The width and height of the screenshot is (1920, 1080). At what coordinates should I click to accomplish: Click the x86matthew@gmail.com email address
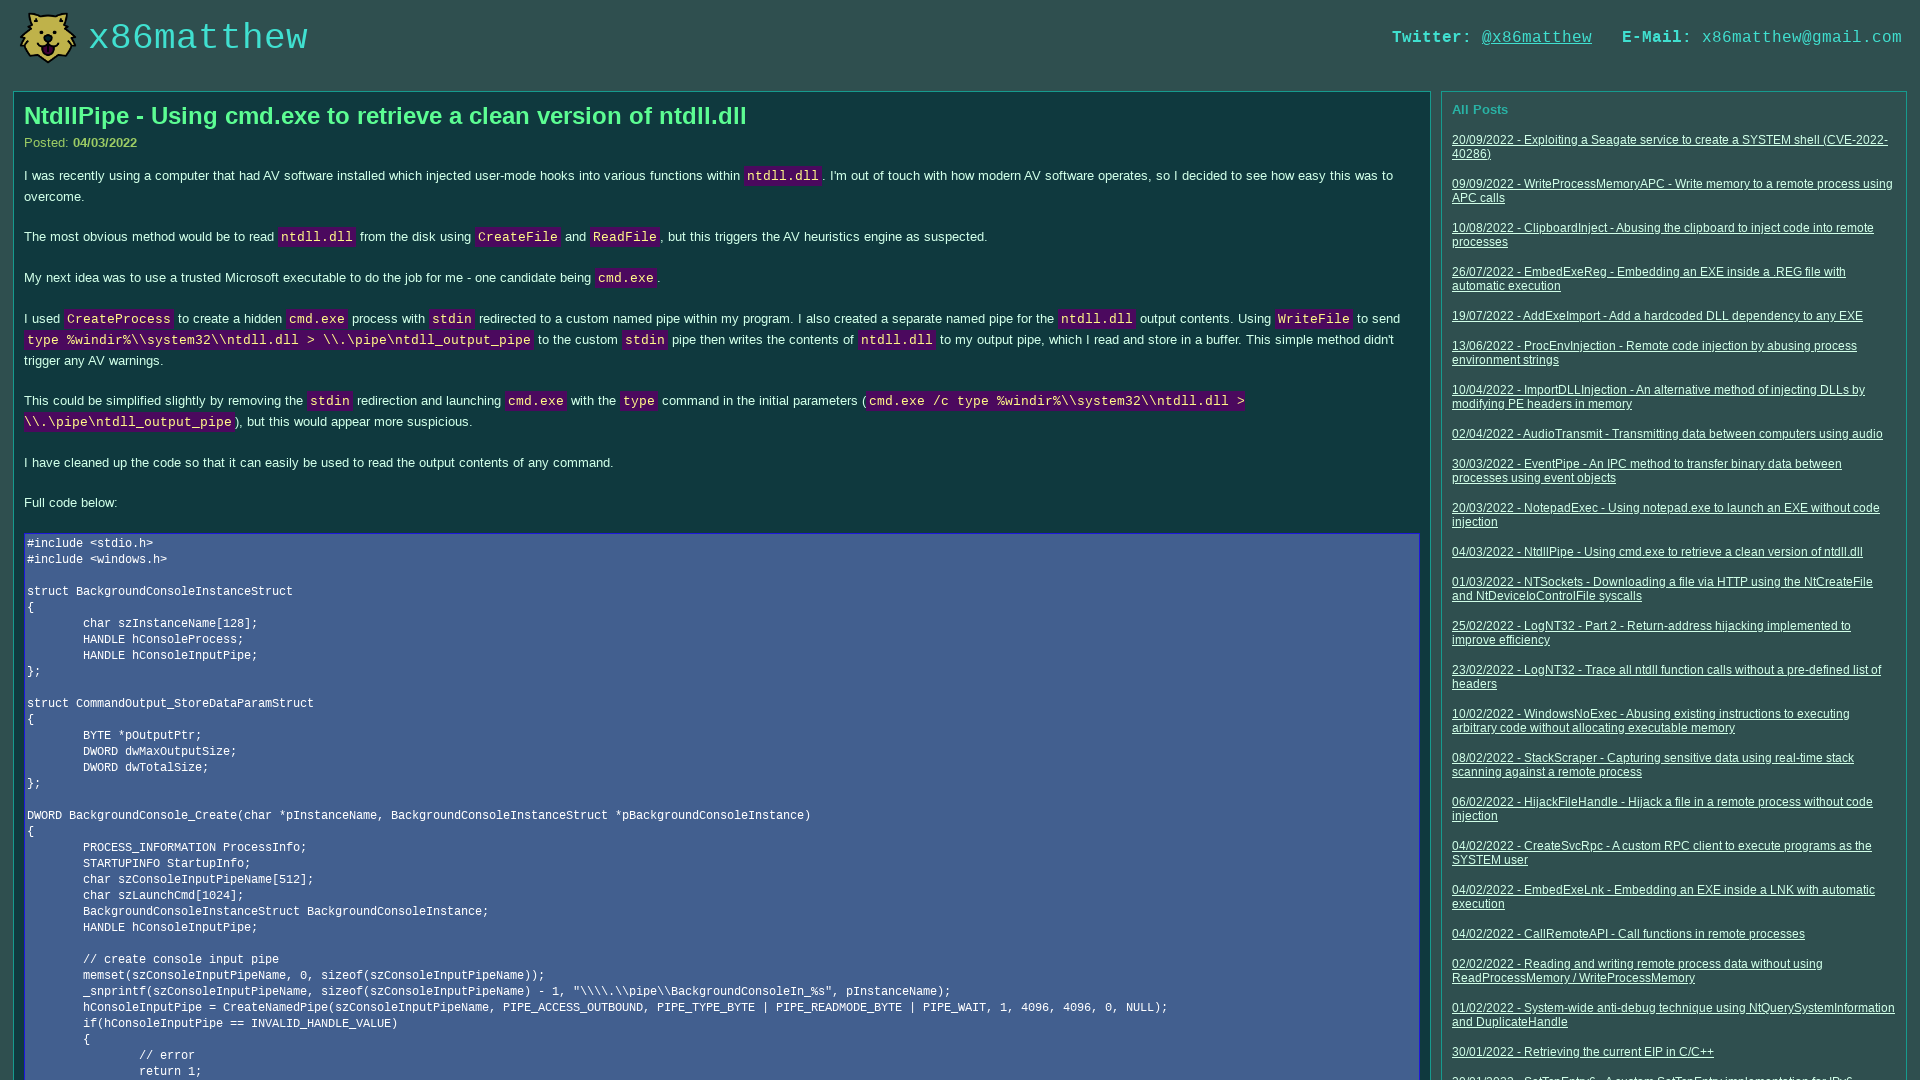pyautogui.click(x=1801, y=38)
